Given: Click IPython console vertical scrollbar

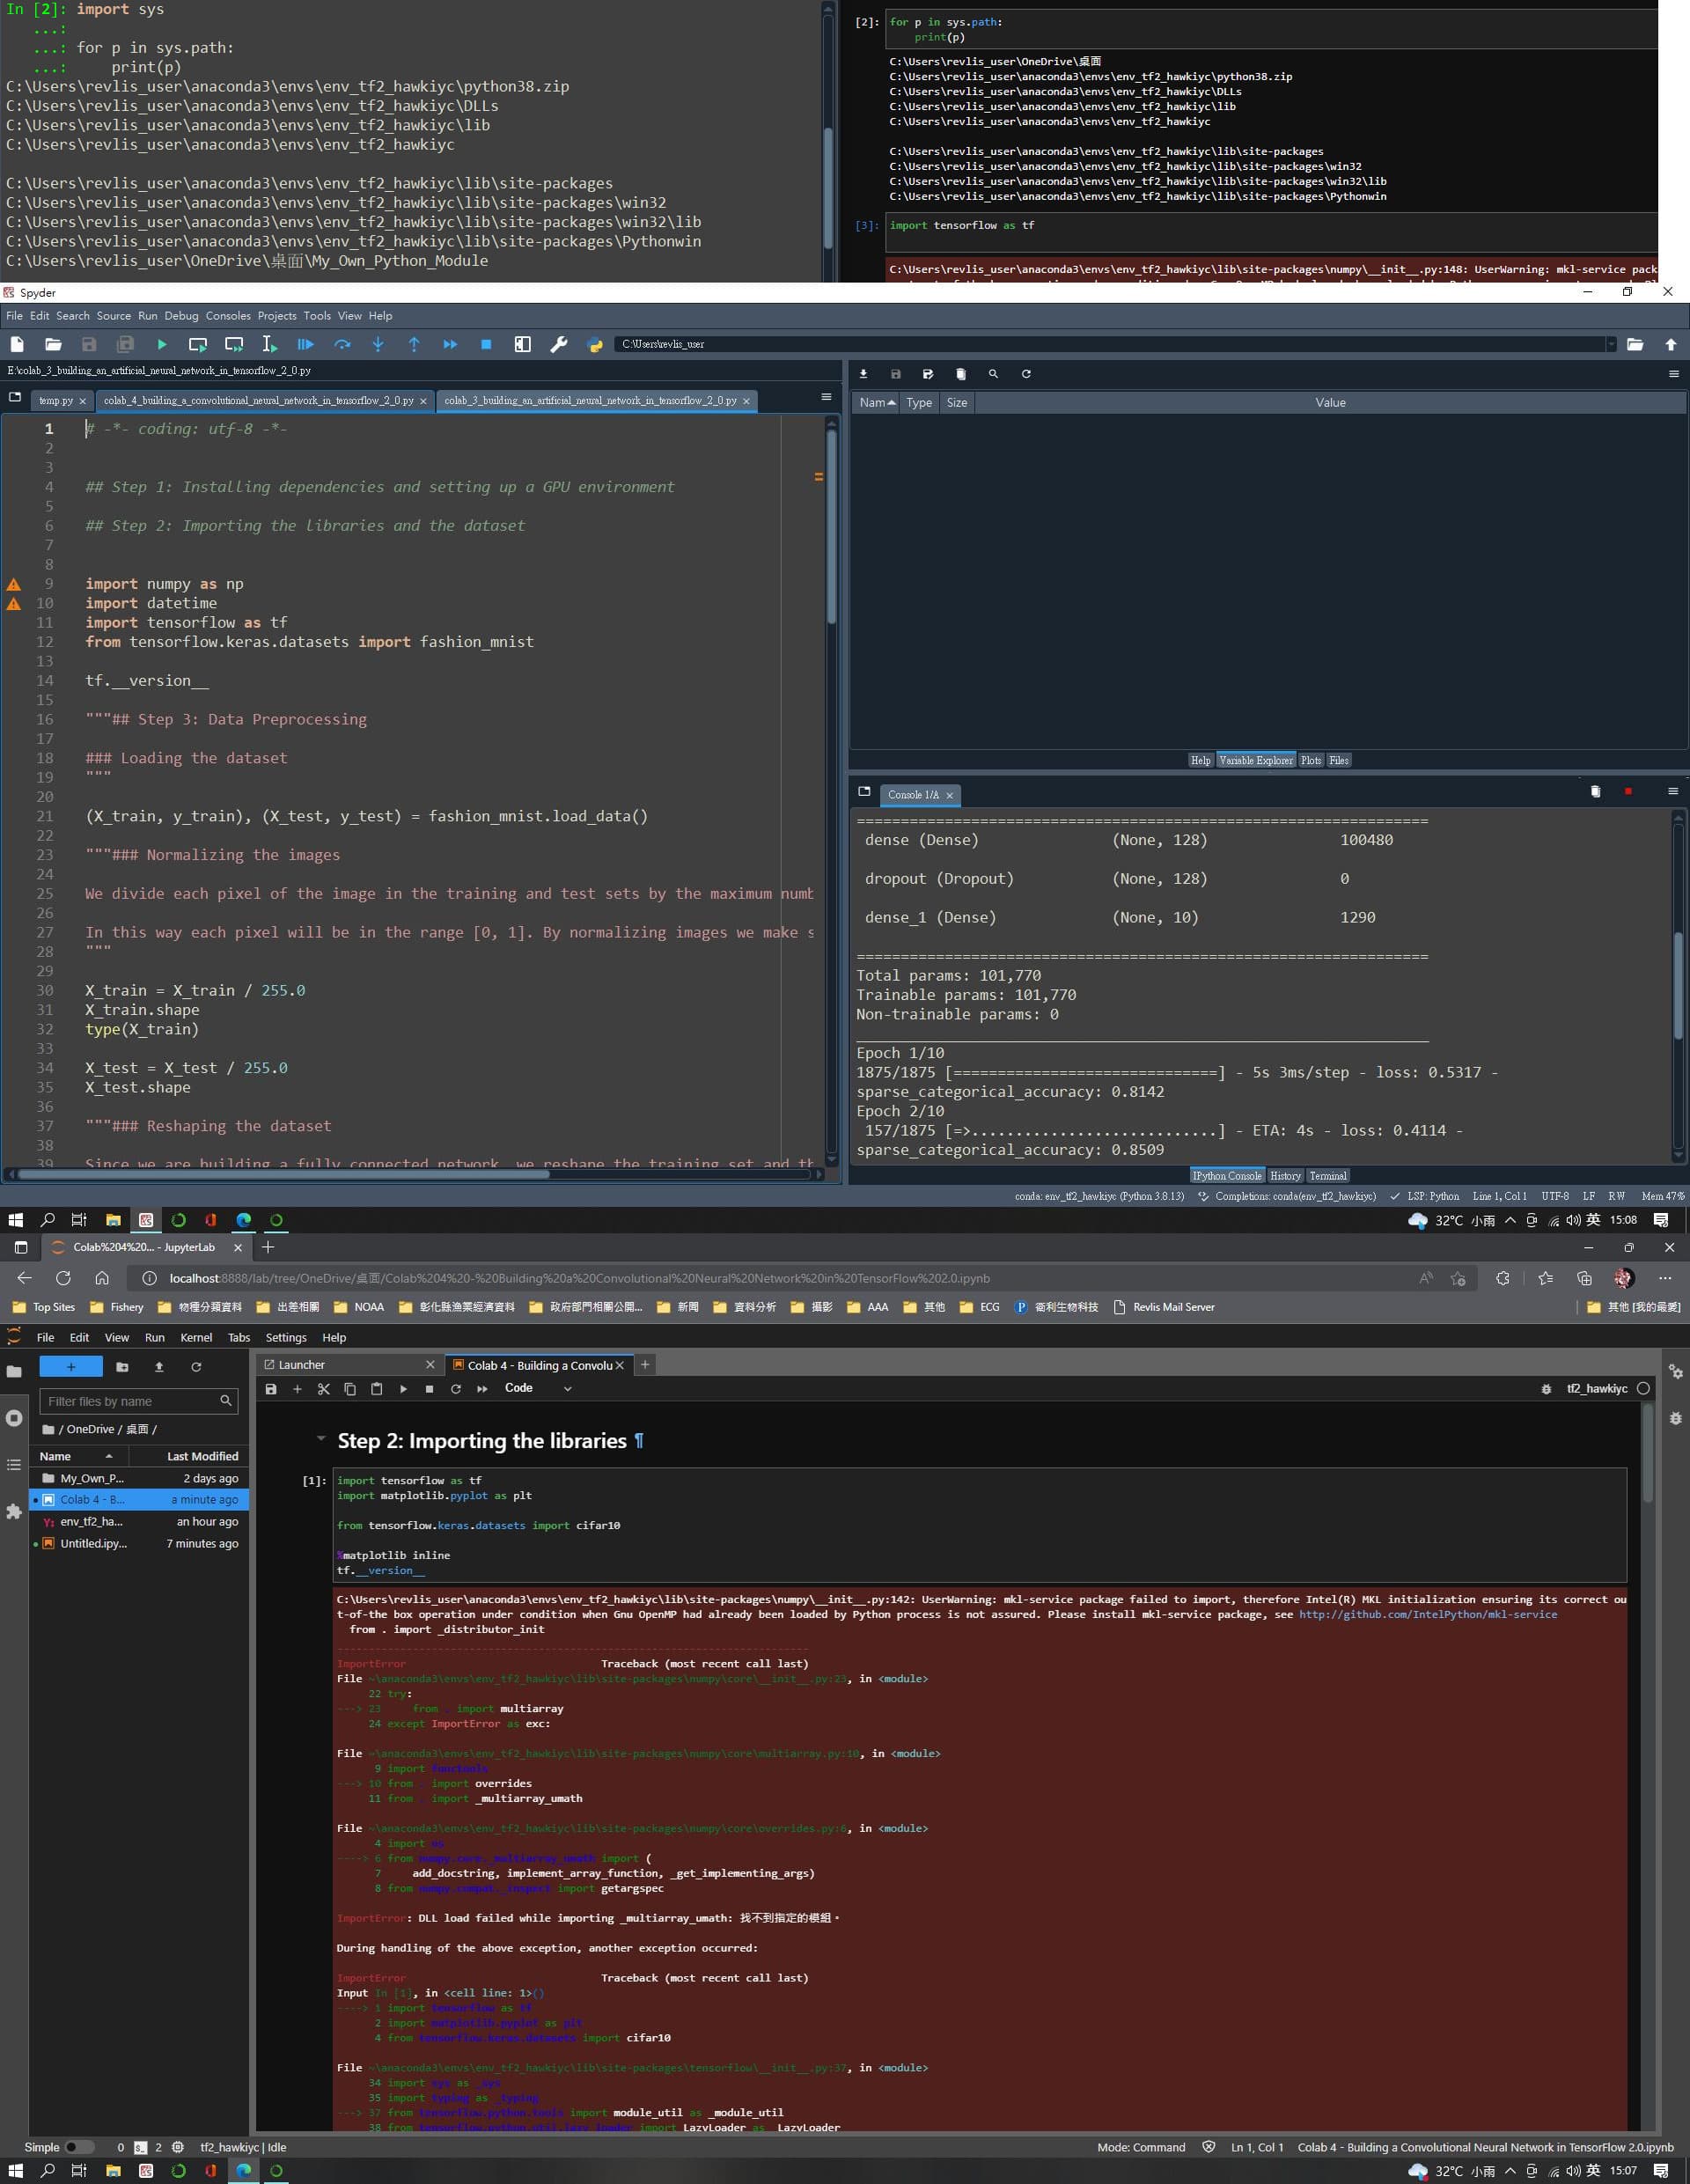Looking at the screenshot, I should point(1678,985).
